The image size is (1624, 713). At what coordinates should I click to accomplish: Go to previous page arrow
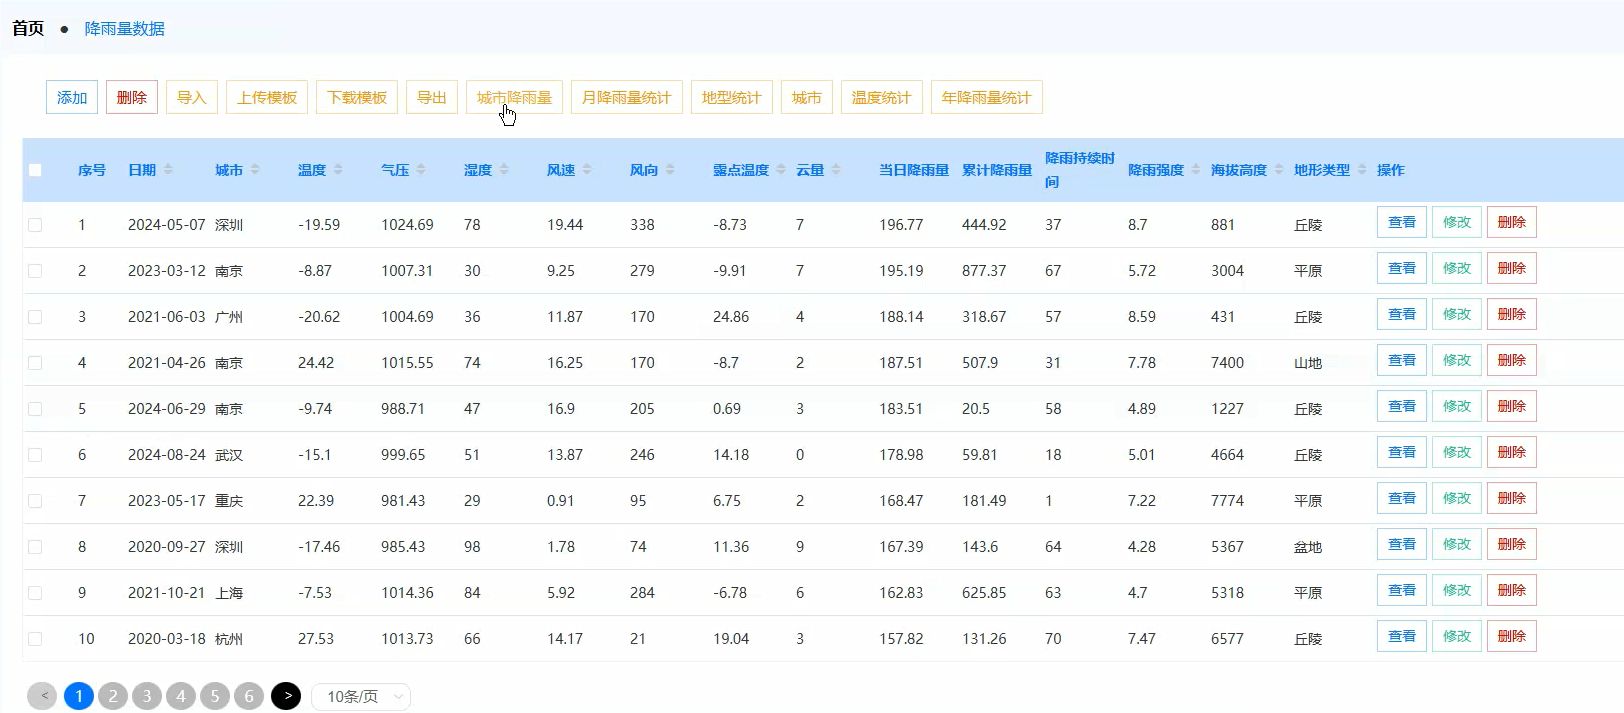[x=43, y=696]
